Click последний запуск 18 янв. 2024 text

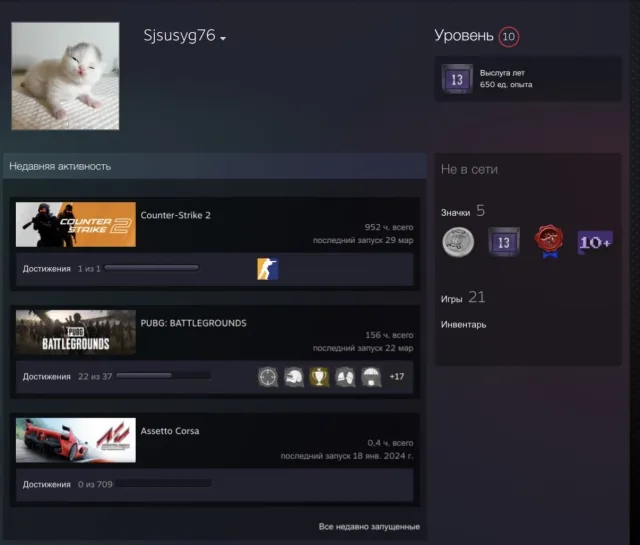point(347,456)
